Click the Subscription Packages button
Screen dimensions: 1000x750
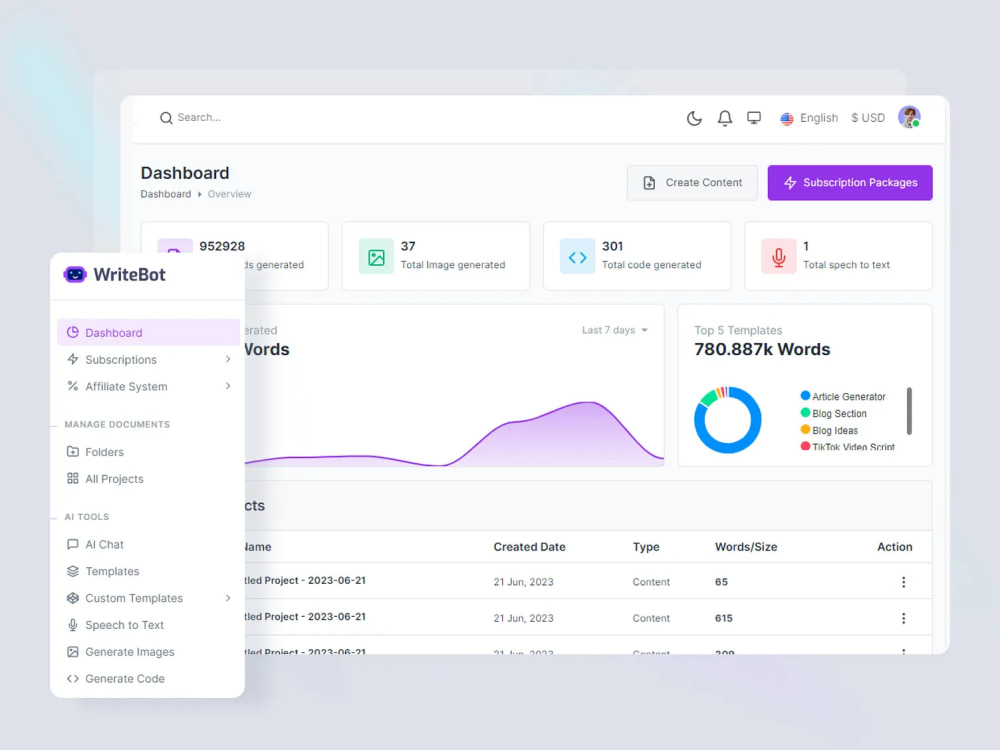(x=849, y=183)
